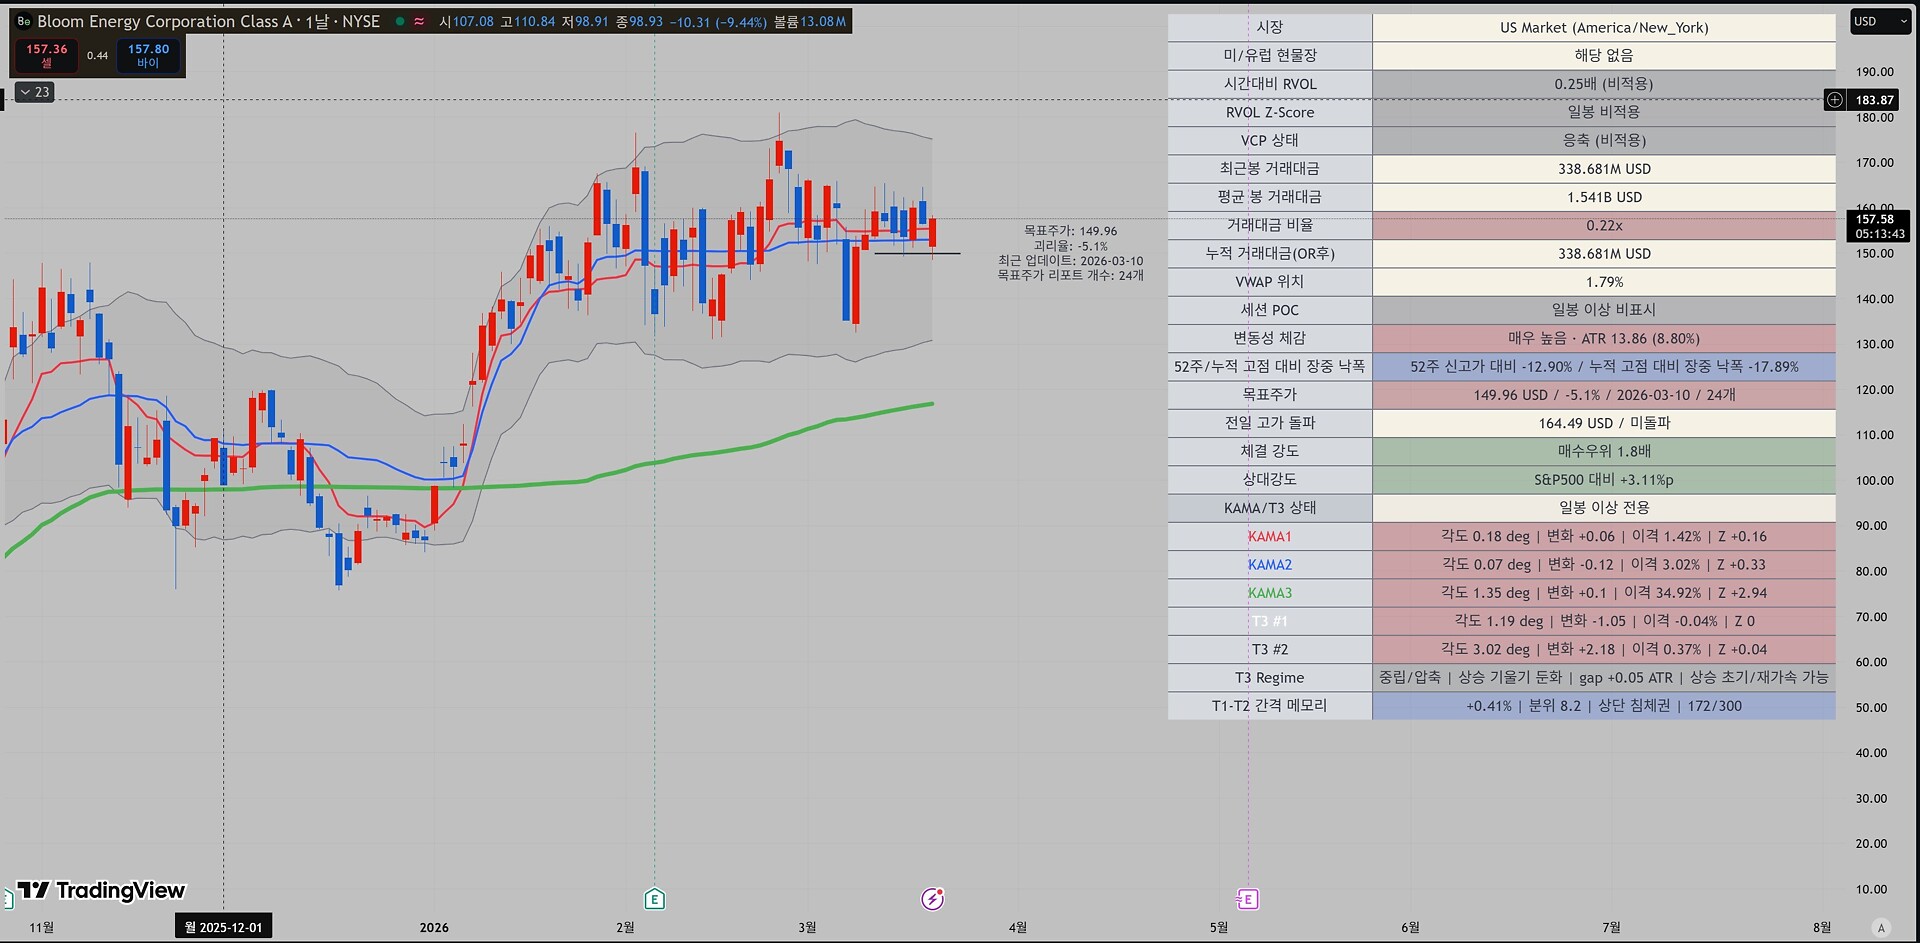Click the 'VCP 상태' row label
This screenshot has height=943, width=1920.
coord(1270,140)
